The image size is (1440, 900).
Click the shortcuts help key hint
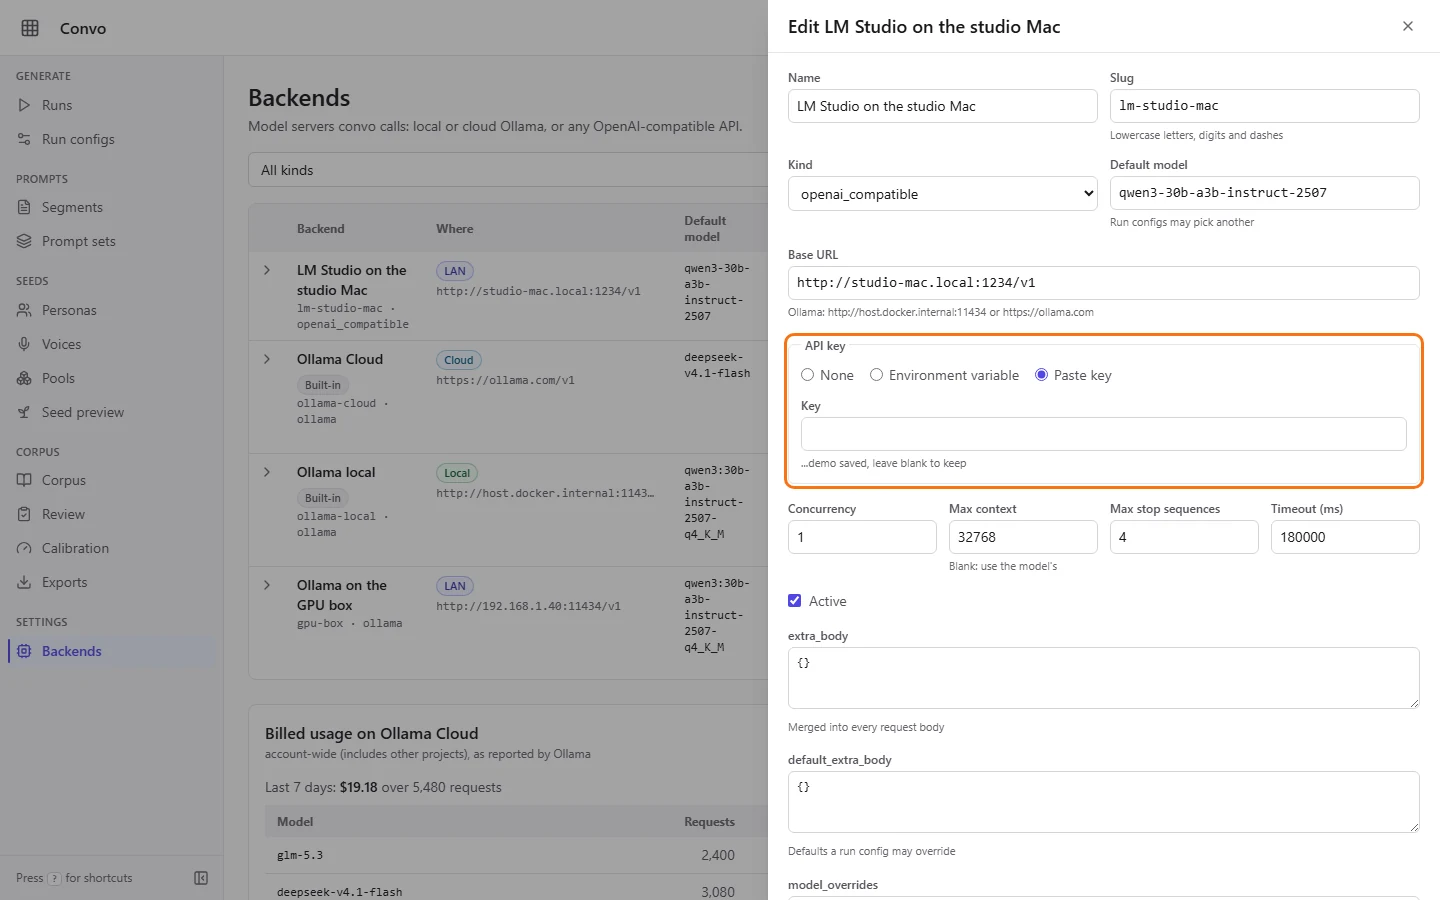tap(54, 878)
